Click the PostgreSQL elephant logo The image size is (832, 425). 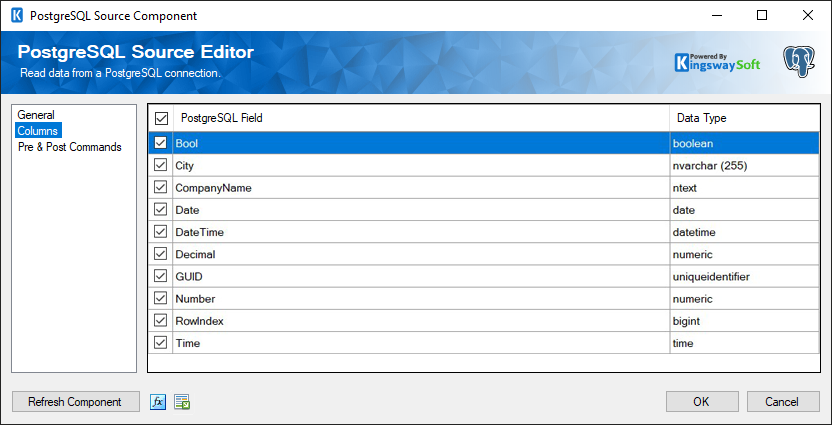pyautogui.click(x=799, y=62)
